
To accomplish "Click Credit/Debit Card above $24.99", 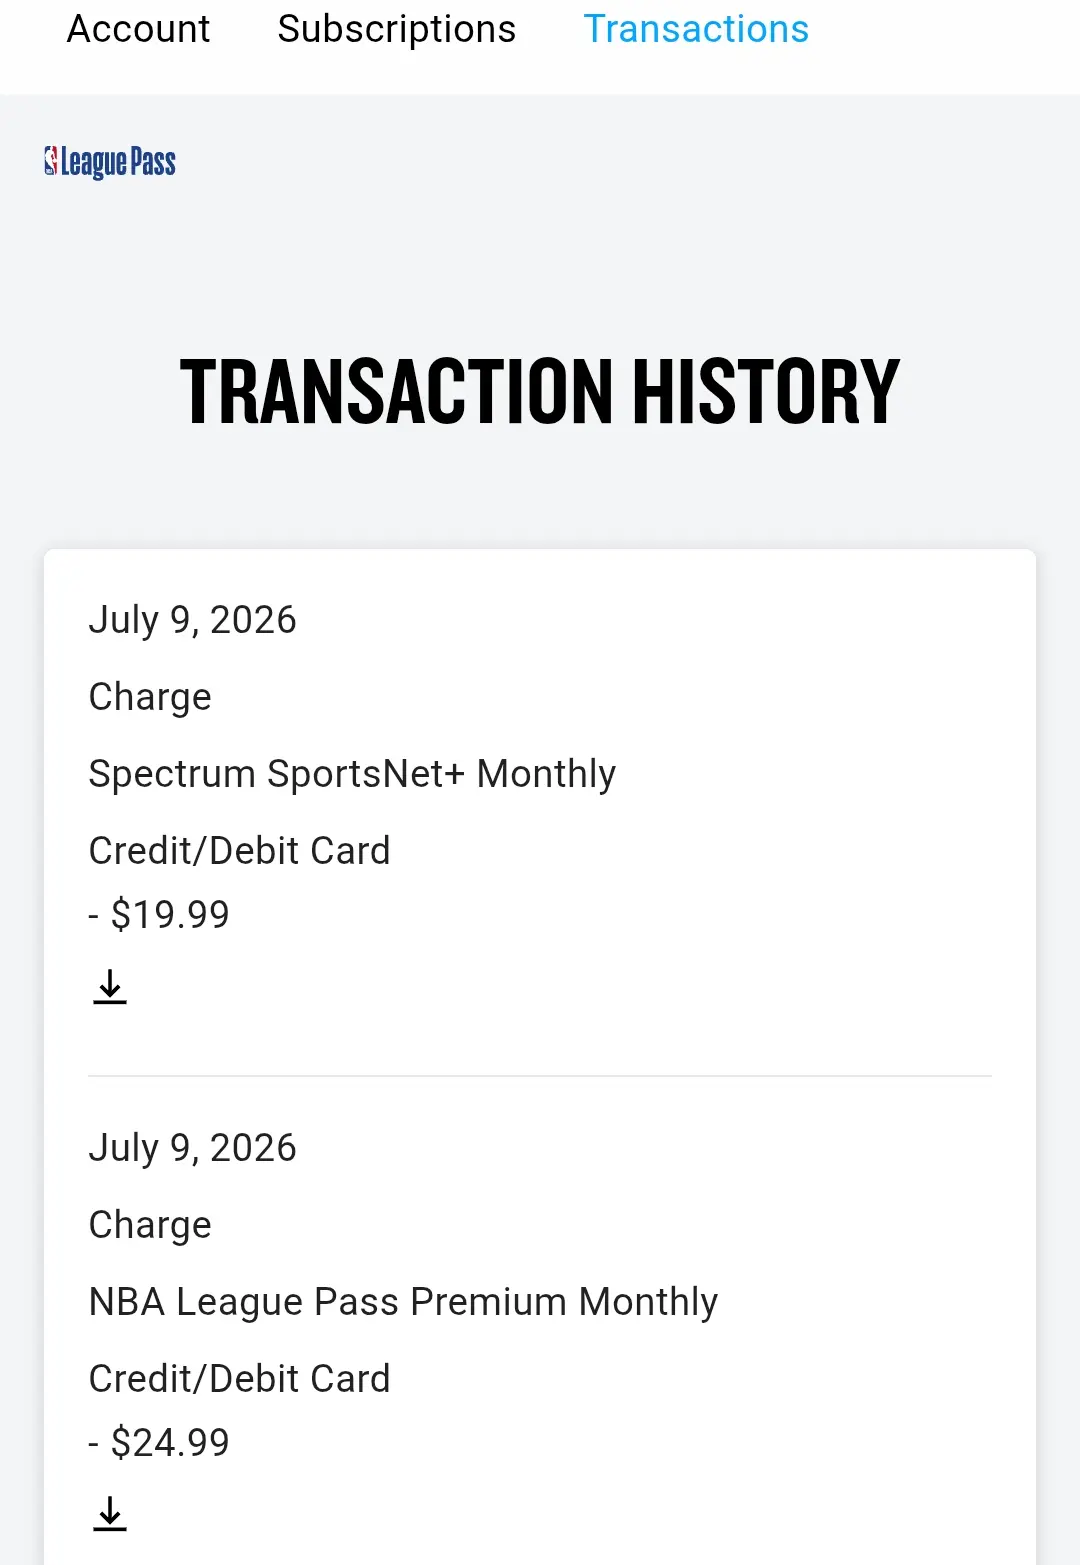I will (239, 1379).
